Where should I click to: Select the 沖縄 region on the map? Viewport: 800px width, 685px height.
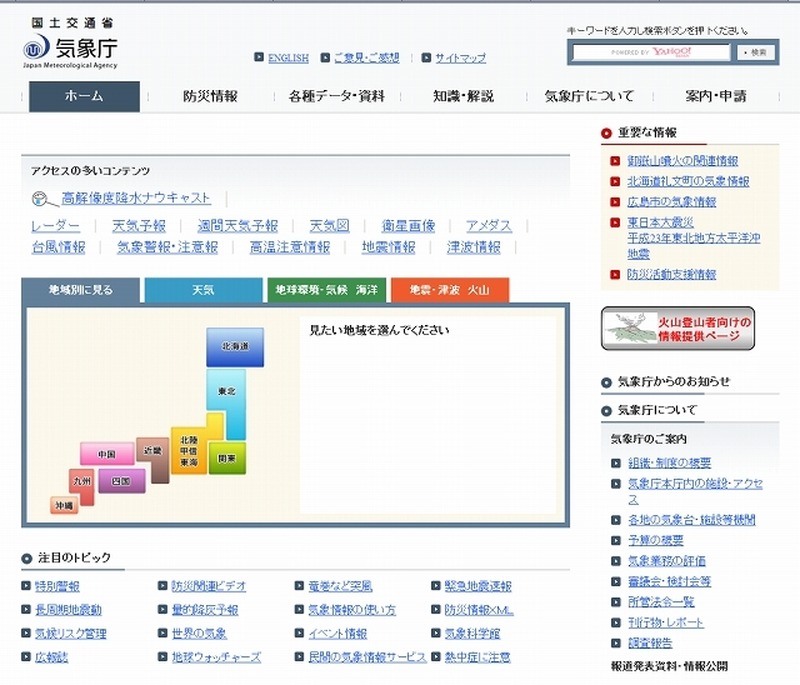pos(64,506)
